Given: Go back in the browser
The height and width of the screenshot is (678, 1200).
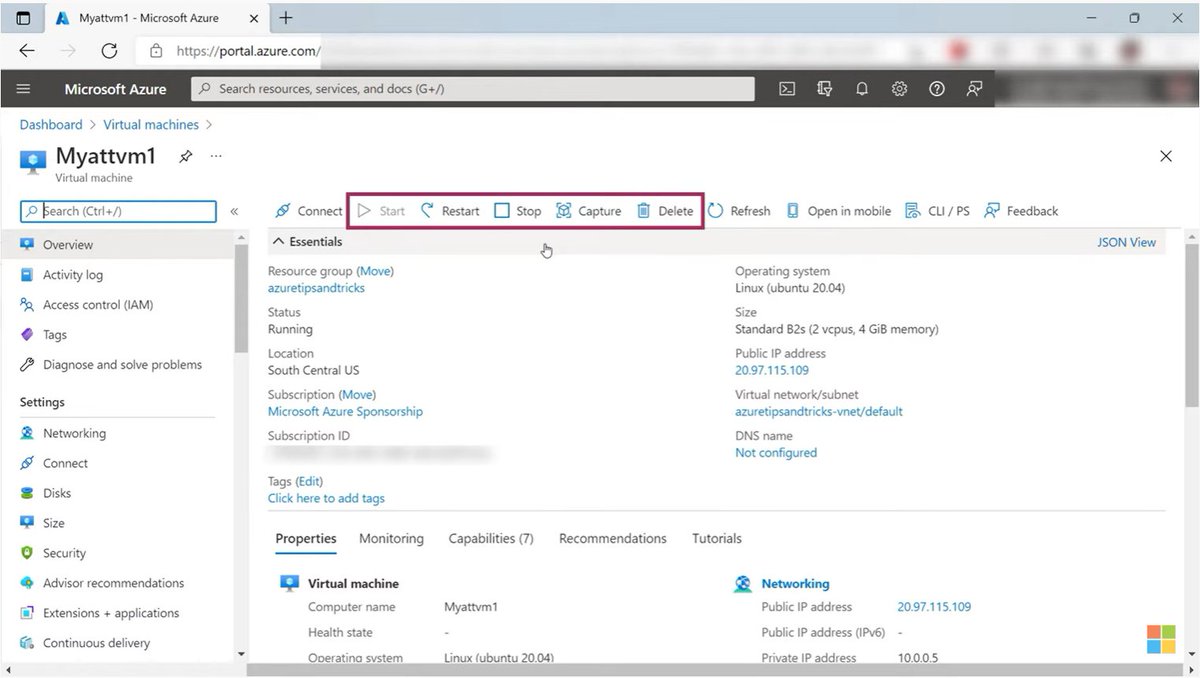Looking at the screenshot, I should [x=27, y=51].
